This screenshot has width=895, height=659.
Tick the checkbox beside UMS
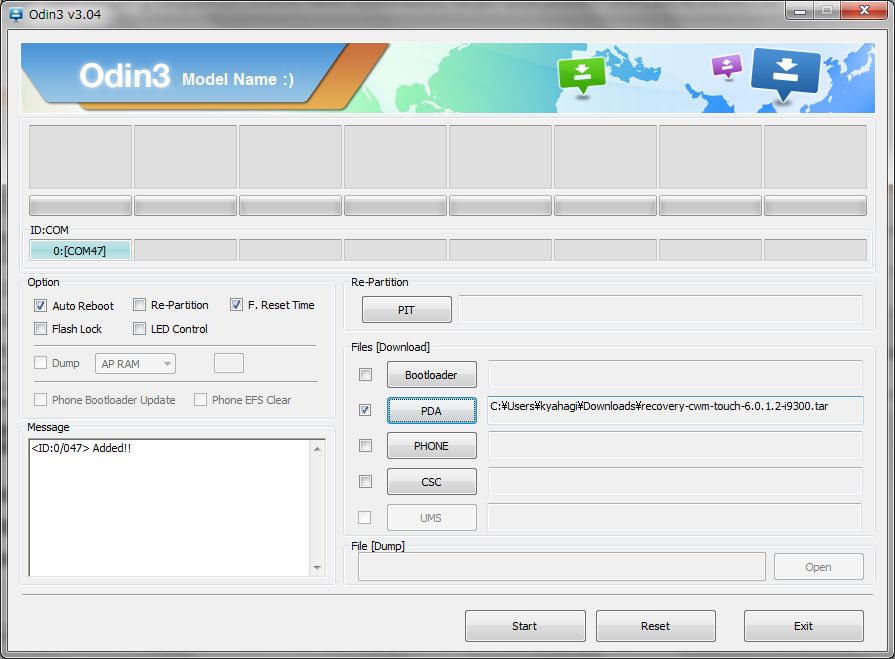(364, 518)
